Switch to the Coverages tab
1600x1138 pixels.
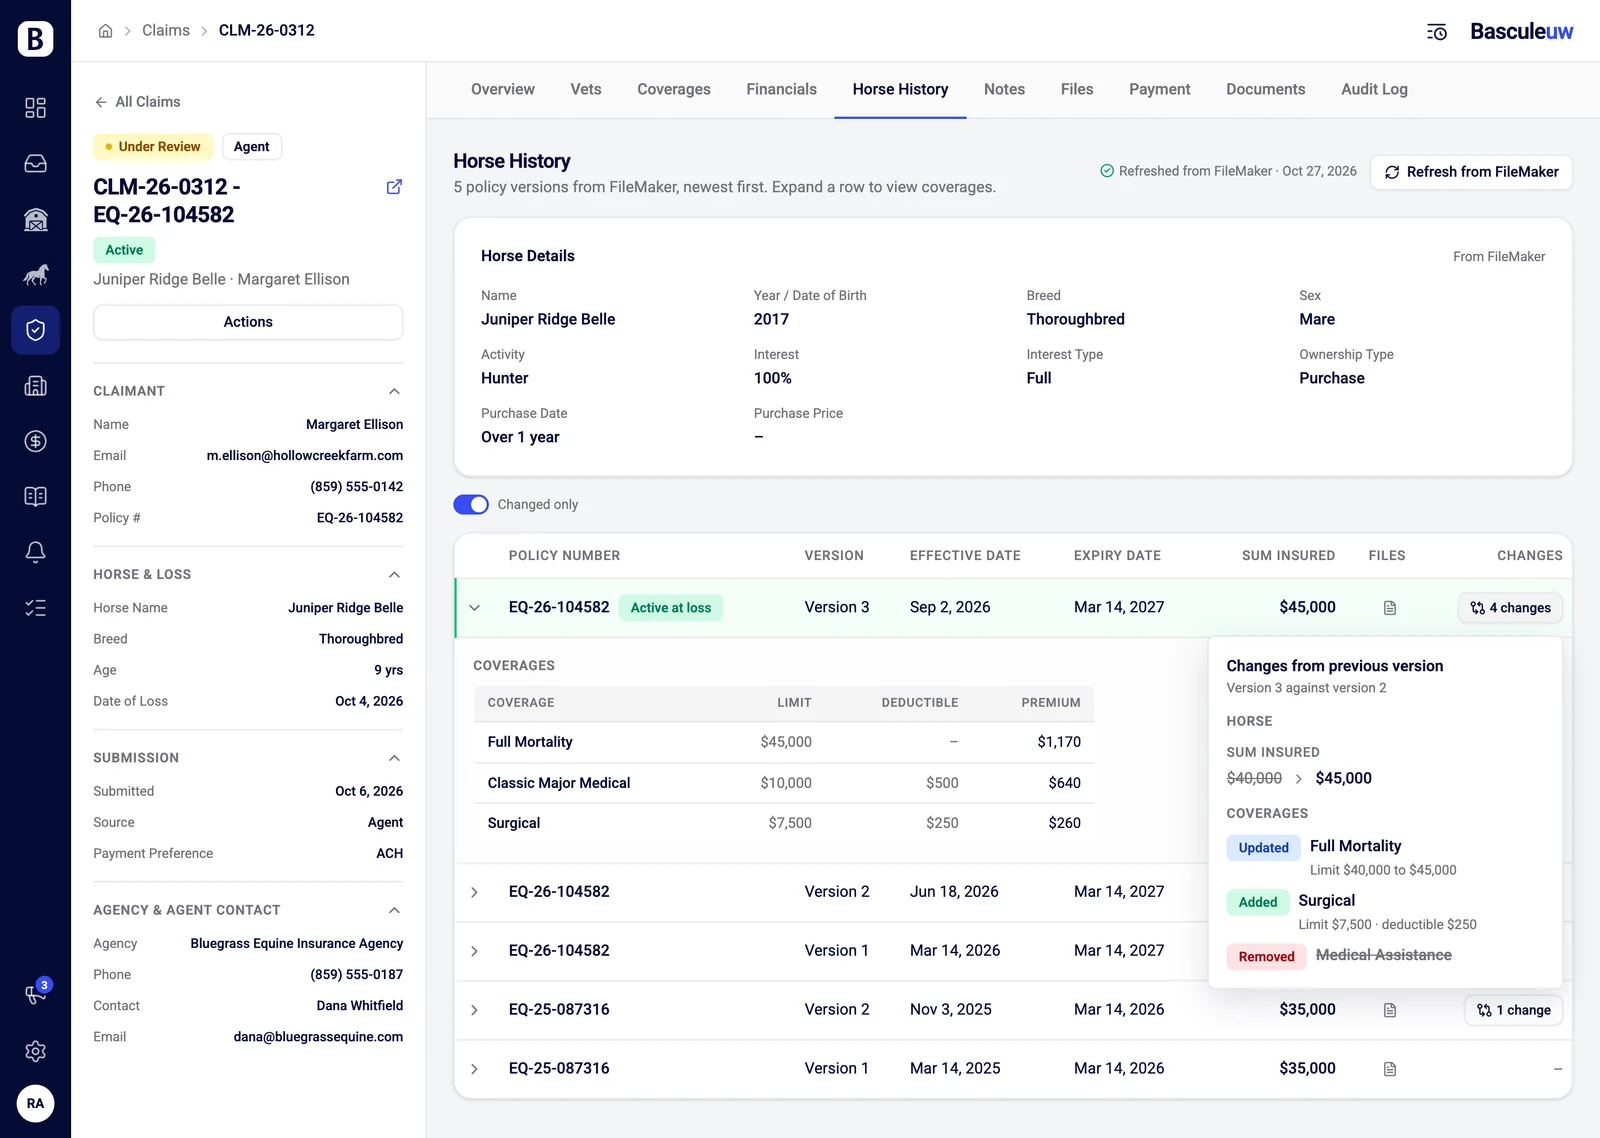coord(674,89)
